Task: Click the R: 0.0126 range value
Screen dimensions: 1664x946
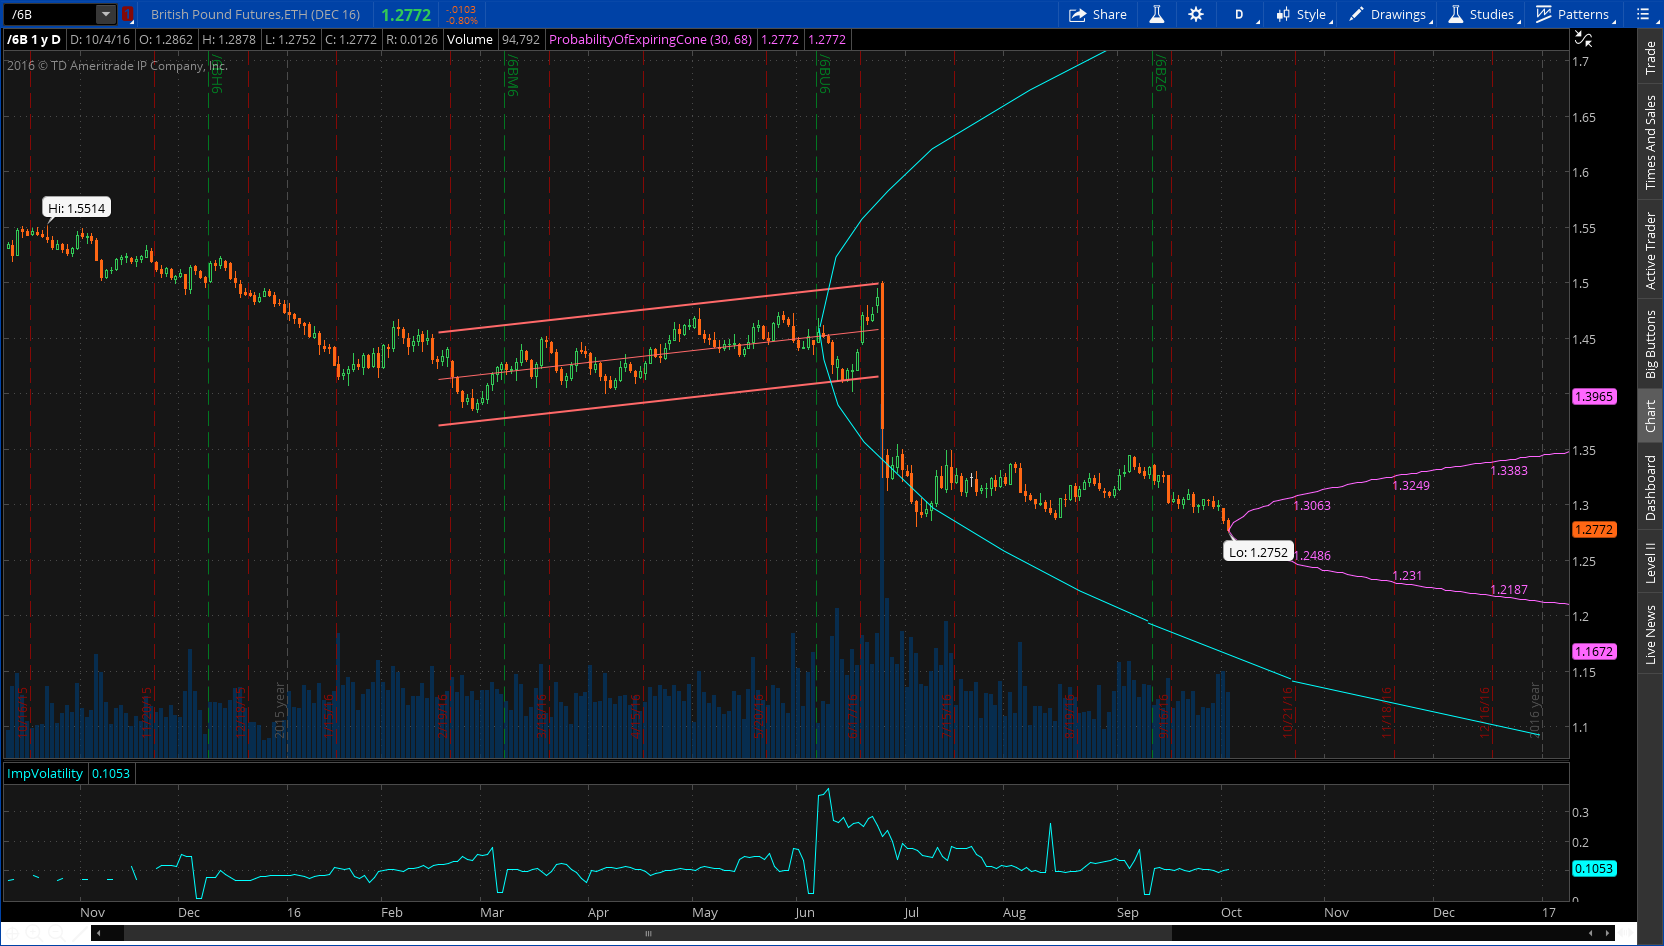Action: click(412, 40)
